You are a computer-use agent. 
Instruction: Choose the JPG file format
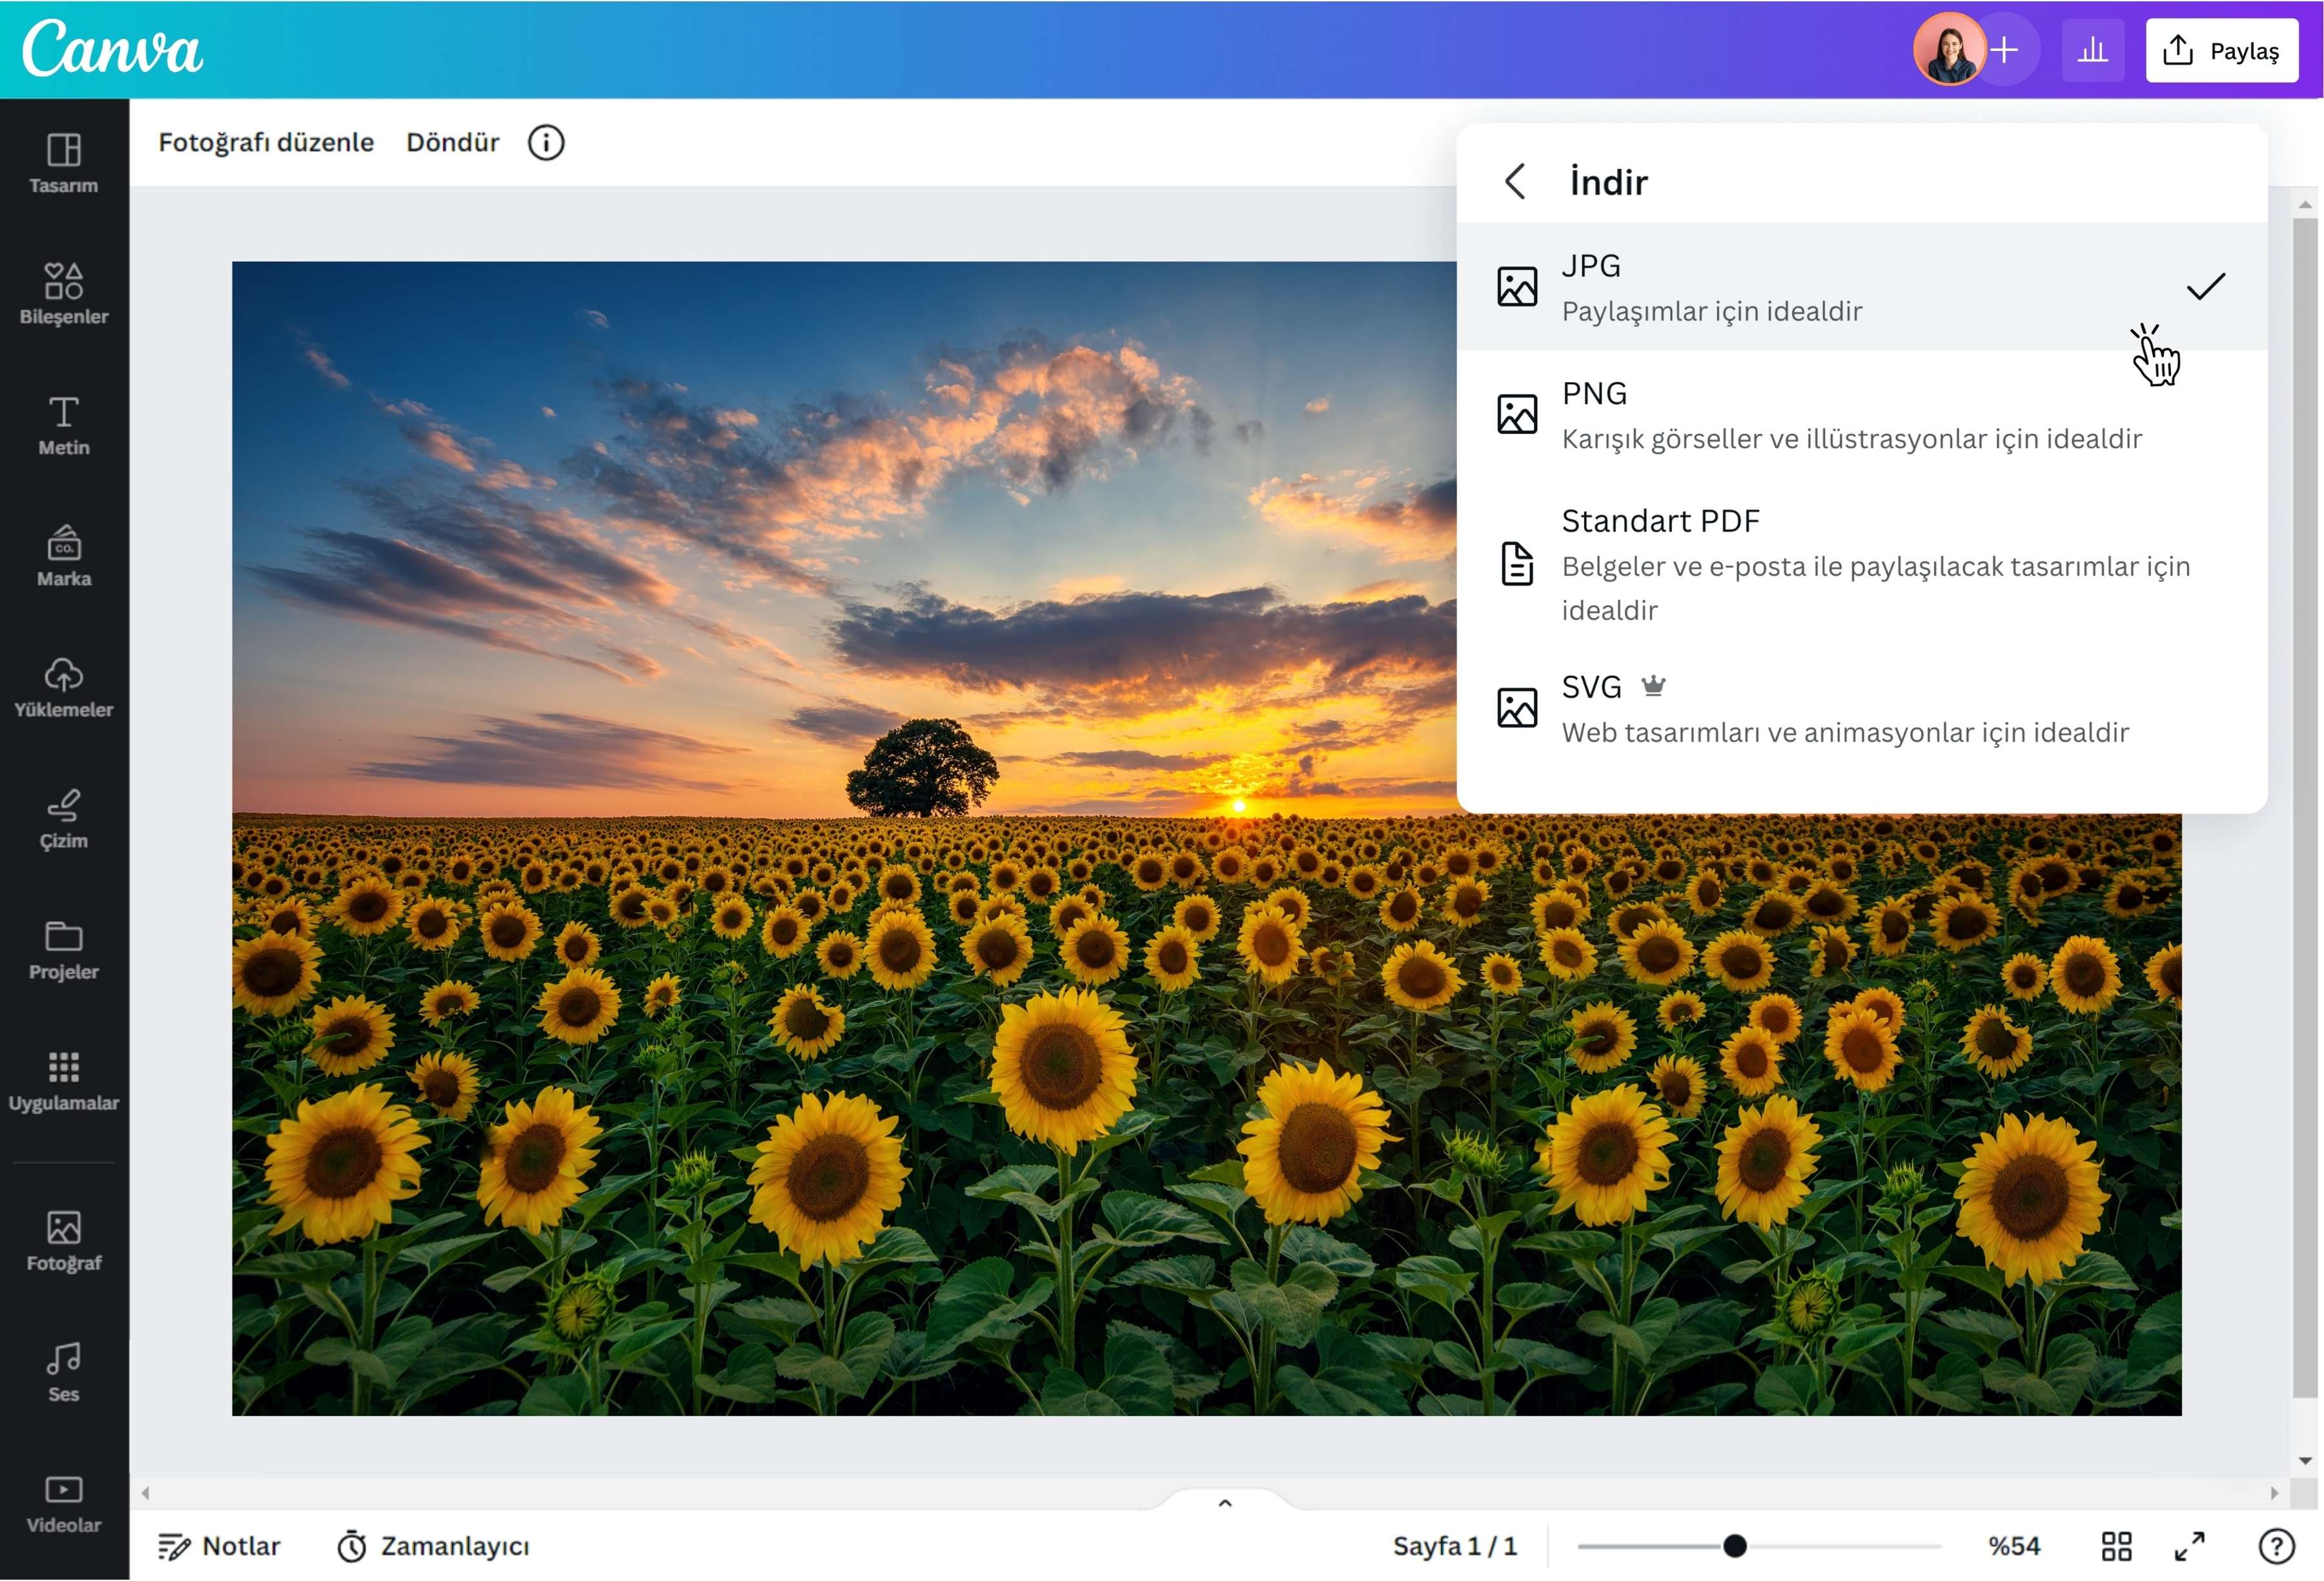click(1862, 287)
